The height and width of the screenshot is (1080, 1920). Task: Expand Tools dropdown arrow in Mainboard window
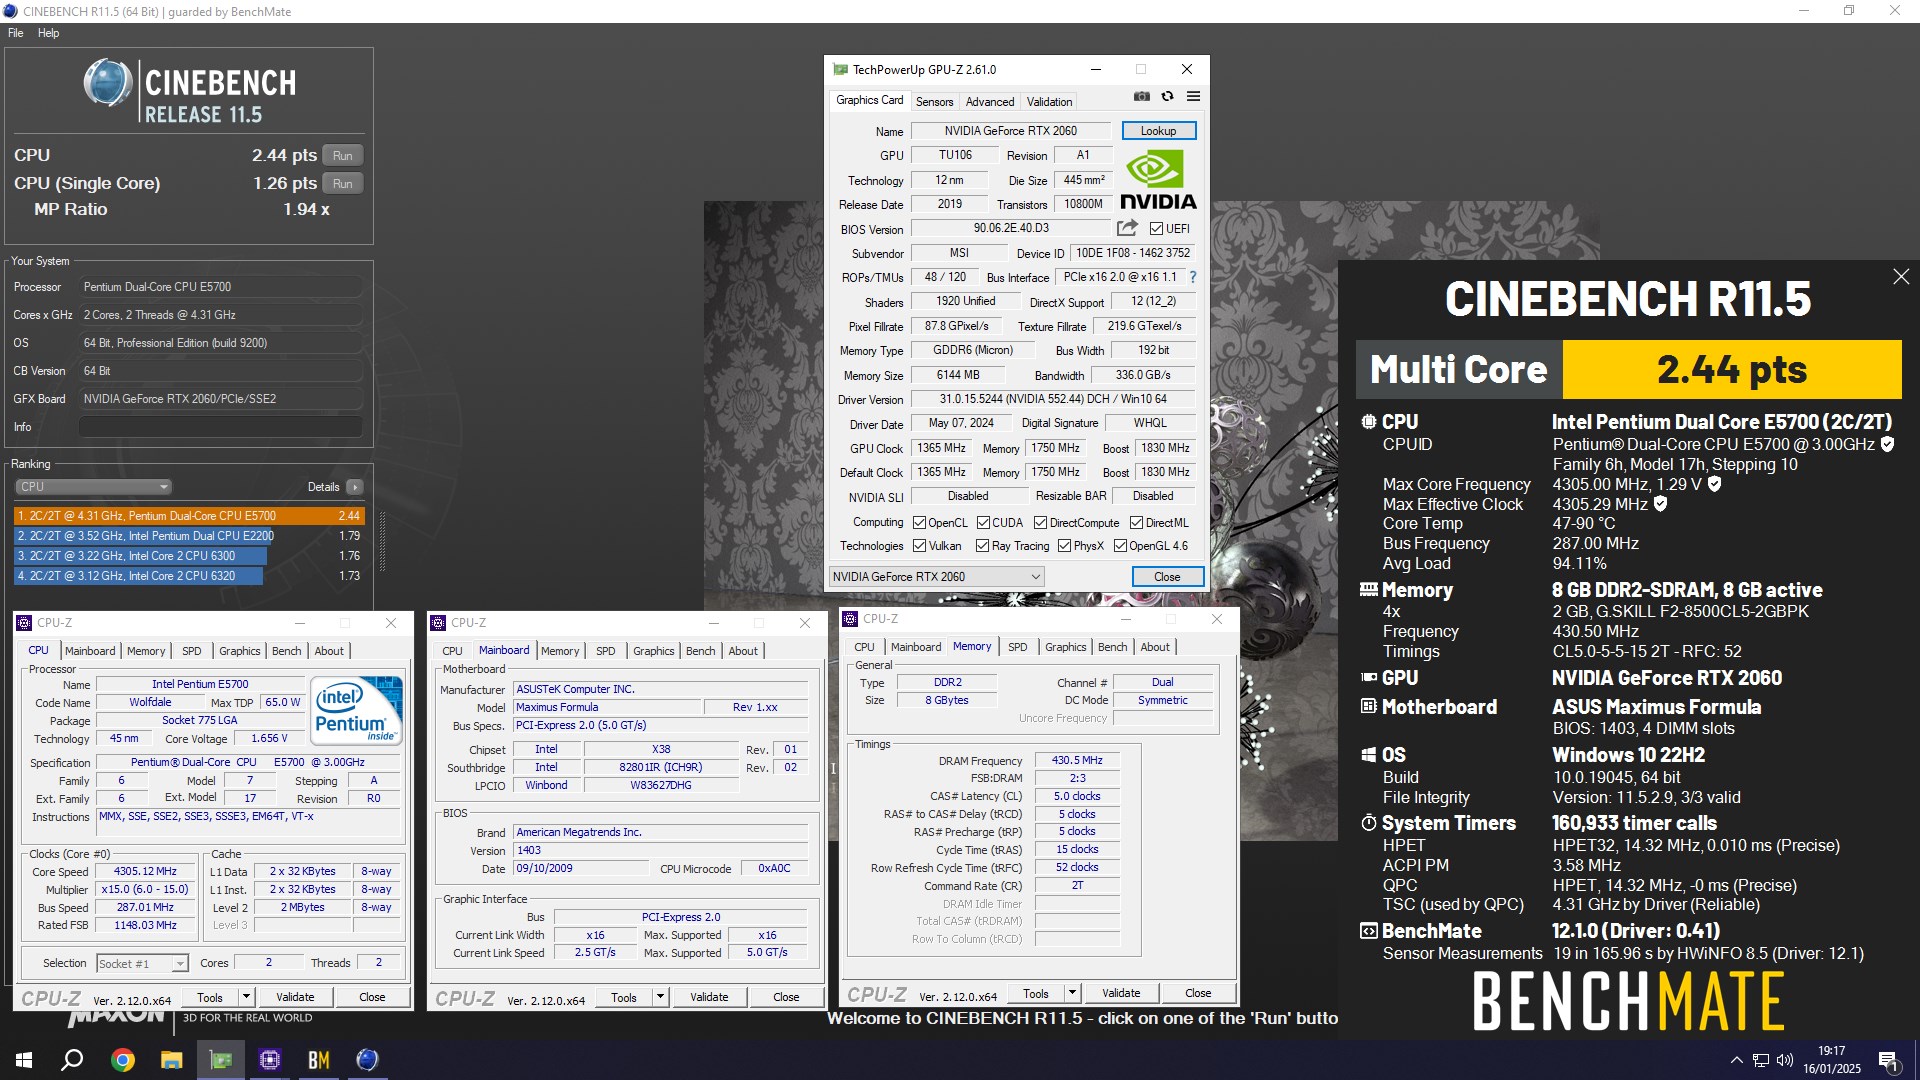[660, 997]
